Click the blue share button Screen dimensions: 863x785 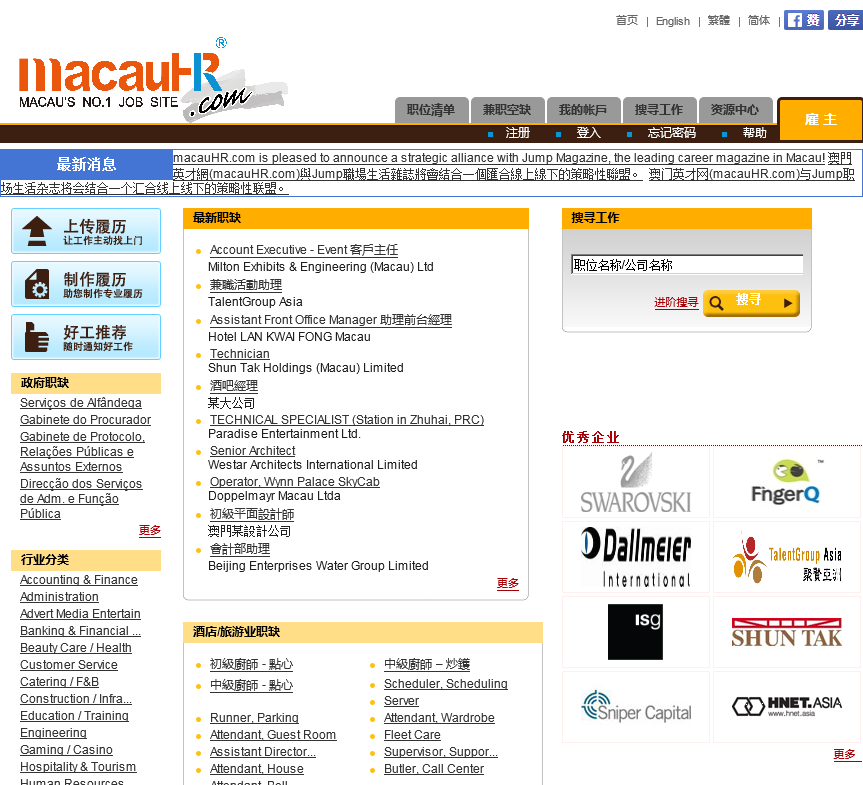(845, 20)
